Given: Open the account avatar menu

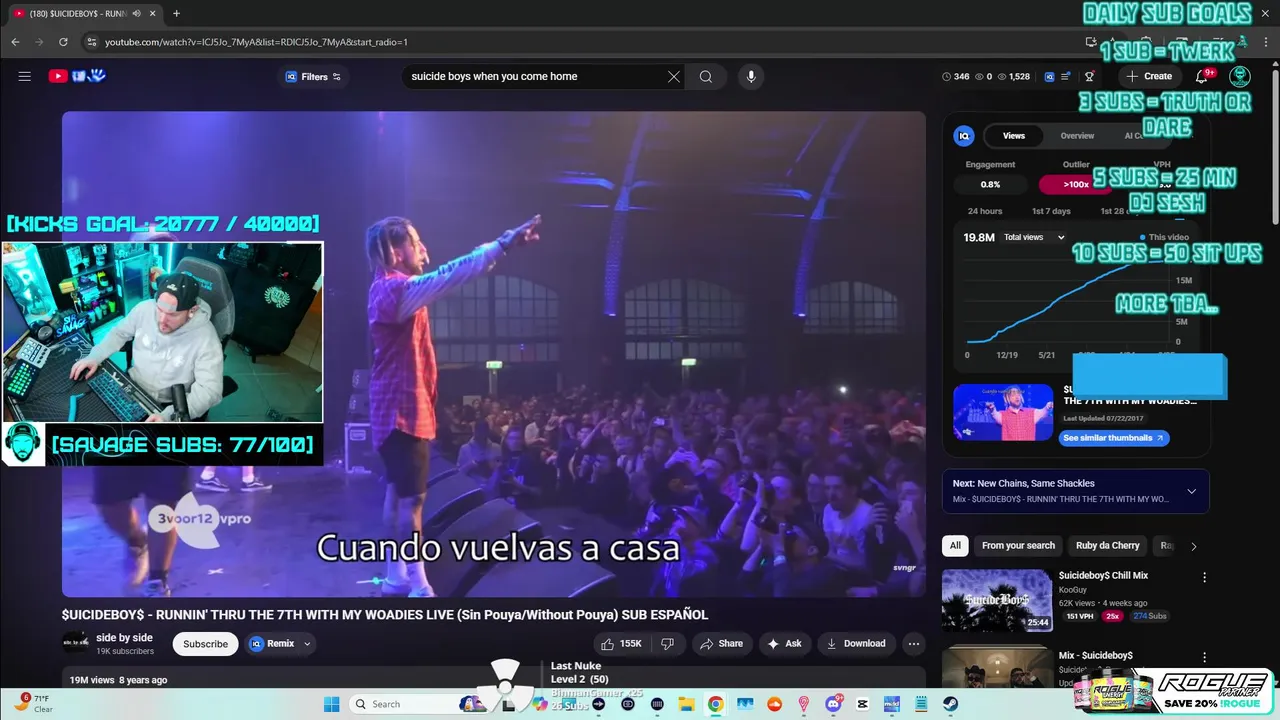Looking at the screenshot, I should [x=1240, y=76].
